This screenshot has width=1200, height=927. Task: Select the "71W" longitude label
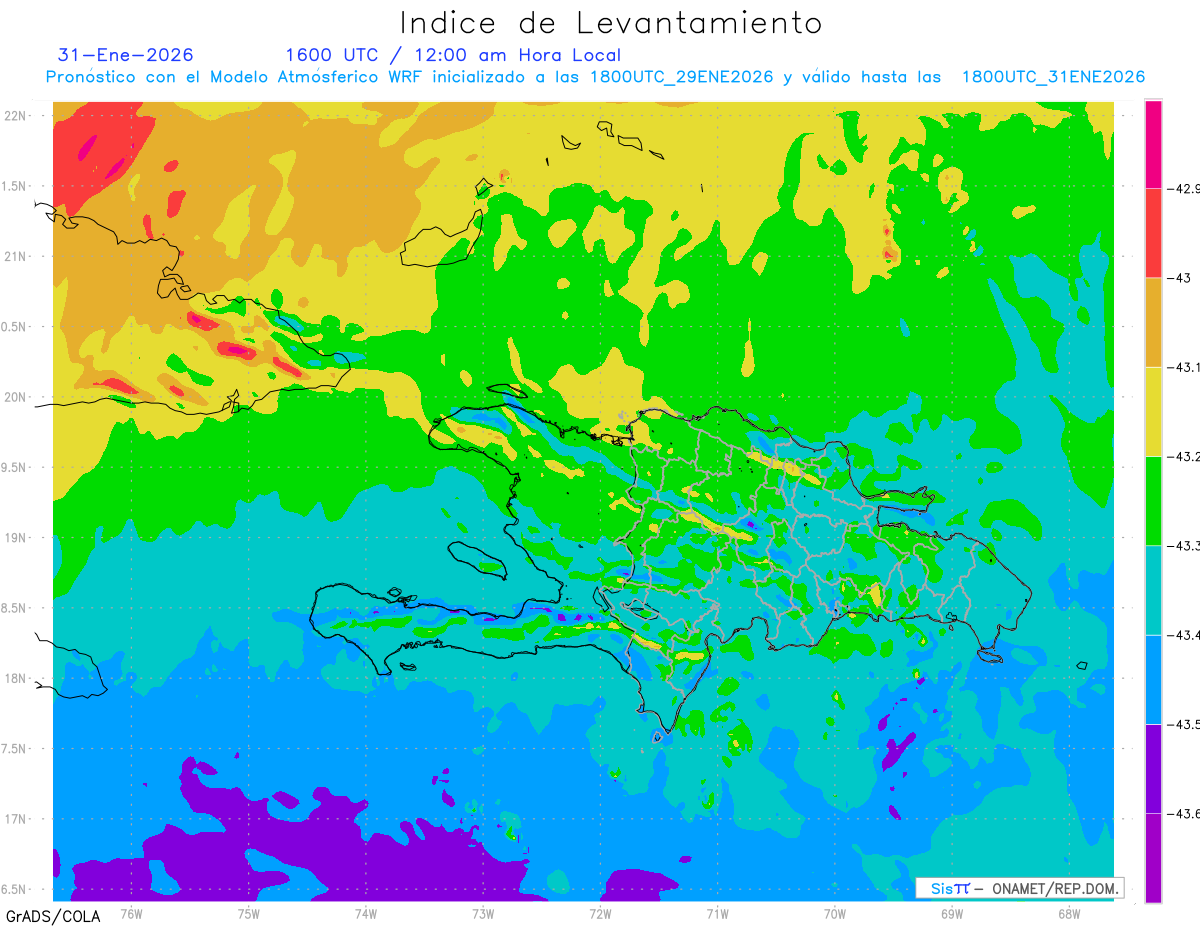point(717,913)
